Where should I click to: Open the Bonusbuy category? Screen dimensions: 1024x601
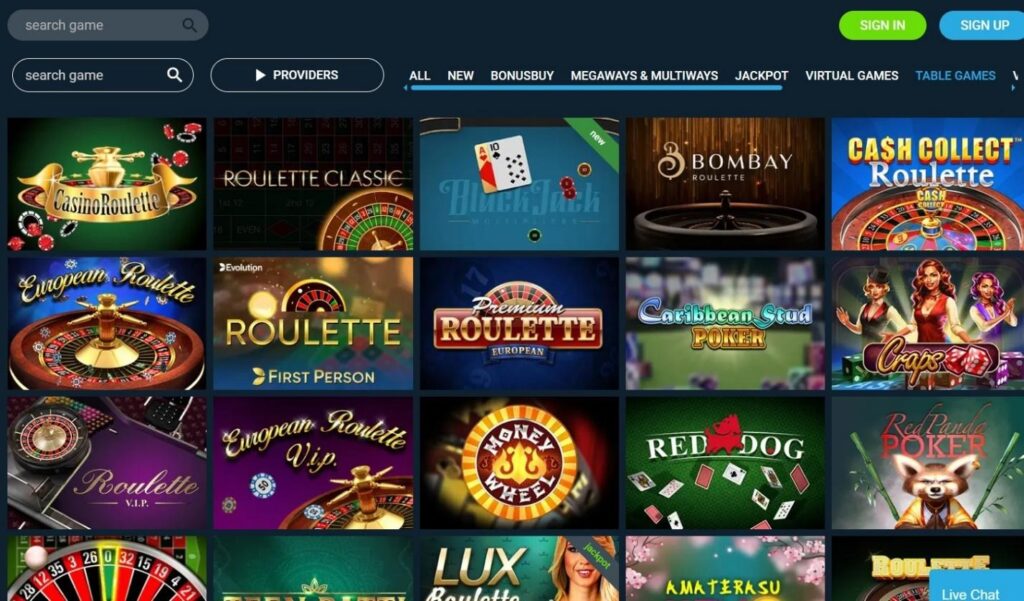pyautogui.click(x=522, y=76)
